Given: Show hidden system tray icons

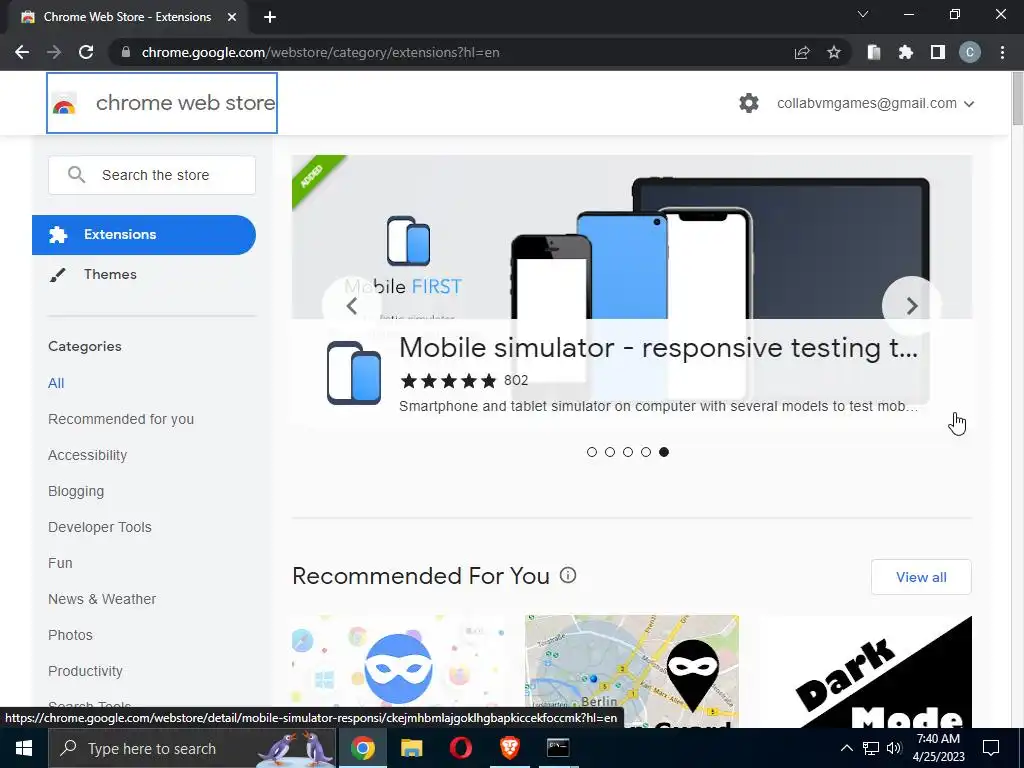Looking at the screenshot, I should point(846,748).
